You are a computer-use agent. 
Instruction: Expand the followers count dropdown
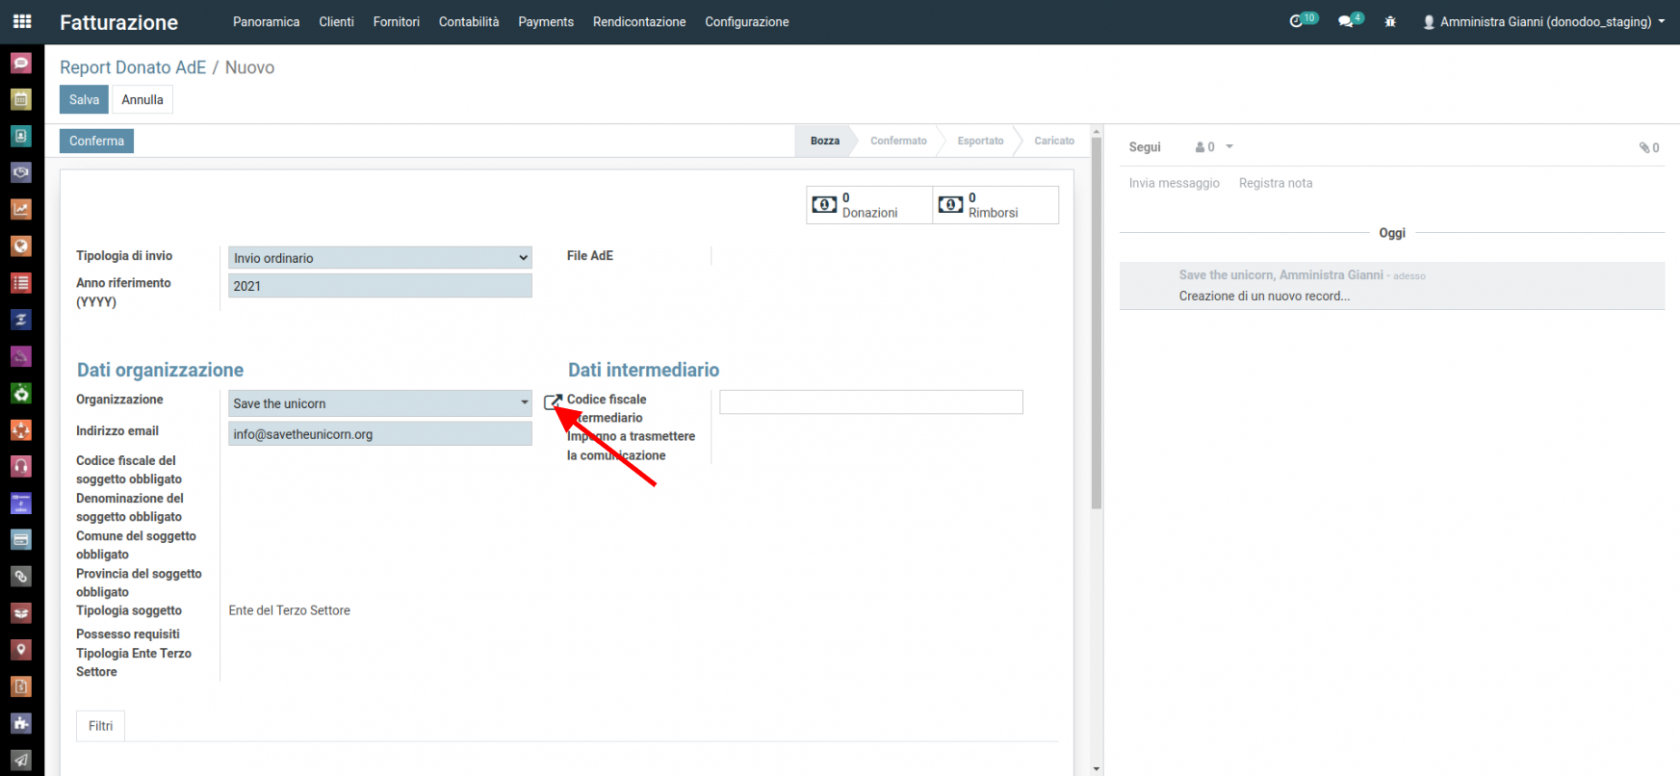point(1214,147)
